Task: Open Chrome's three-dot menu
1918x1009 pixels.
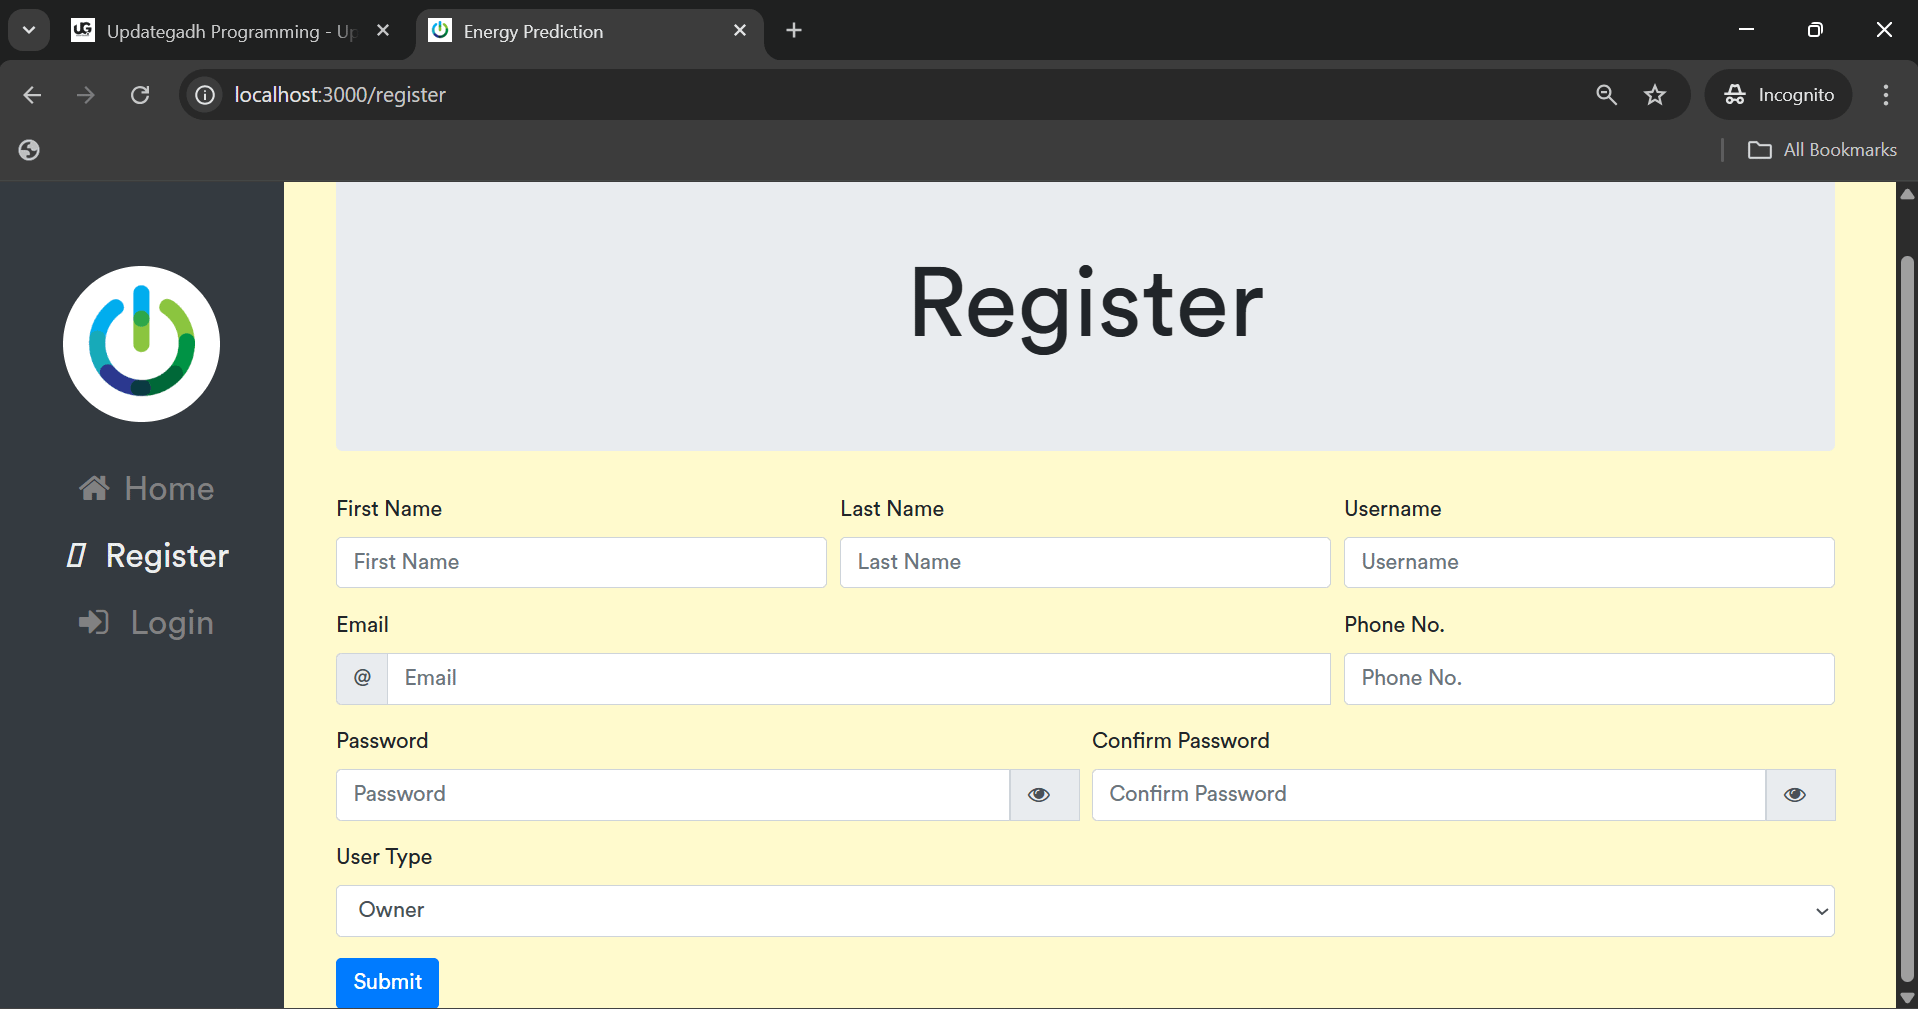Action: tap(1885, 95)
